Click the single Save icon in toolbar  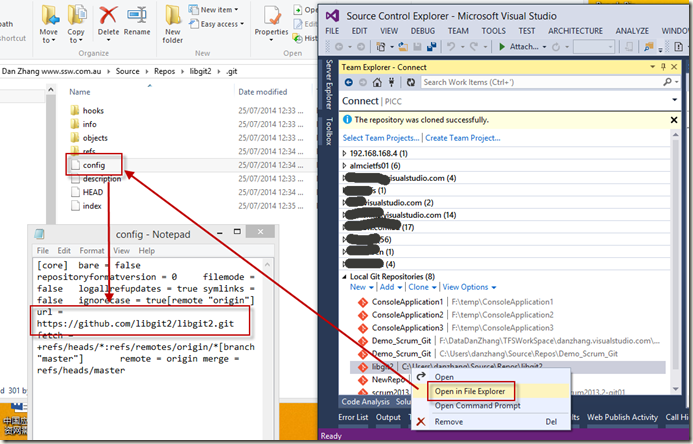pos(417,46)
